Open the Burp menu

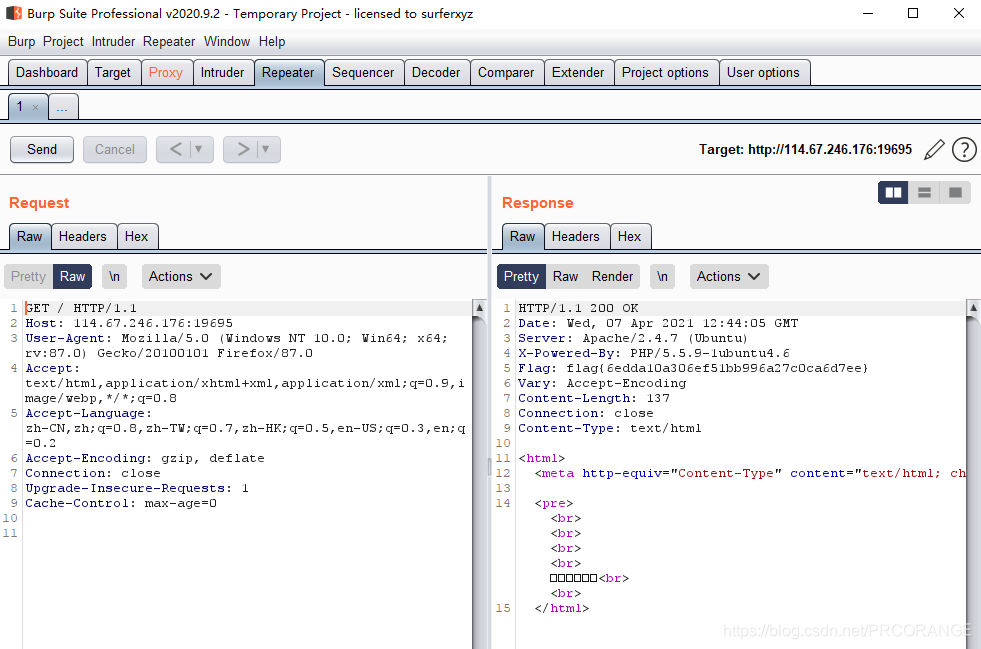click(x=21, y=41)
